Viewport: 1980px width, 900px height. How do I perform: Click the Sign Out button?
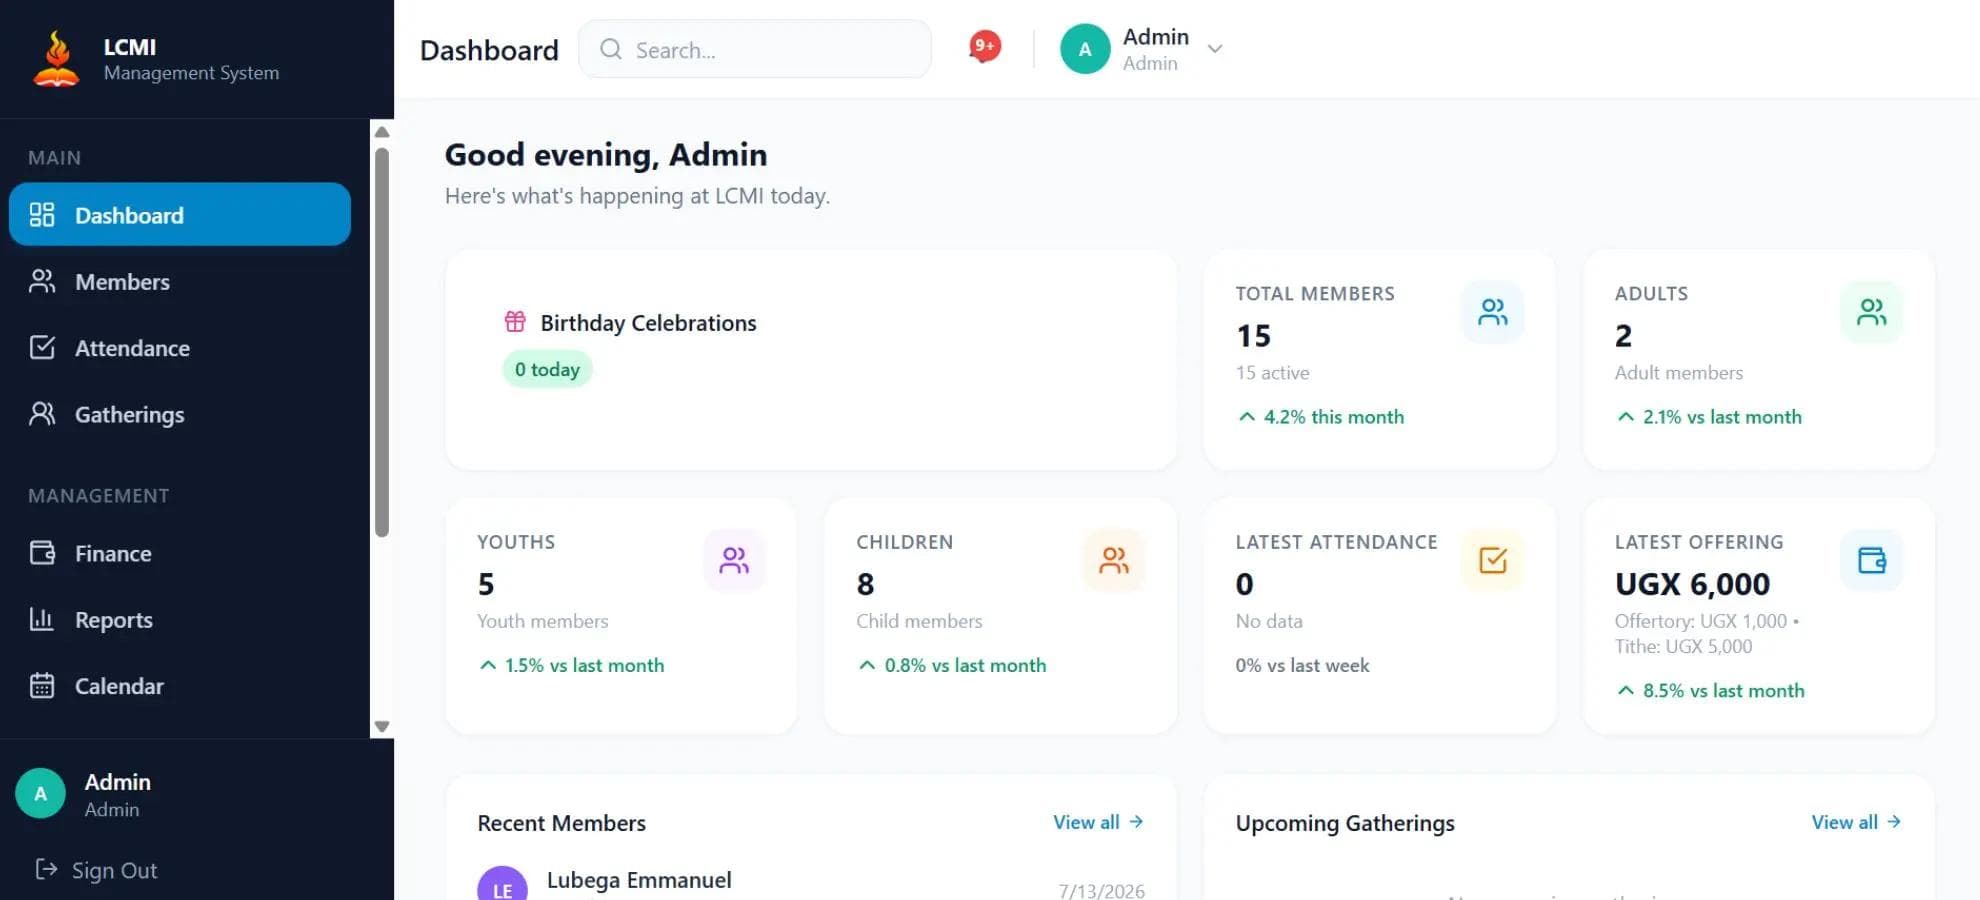[96, 870]
